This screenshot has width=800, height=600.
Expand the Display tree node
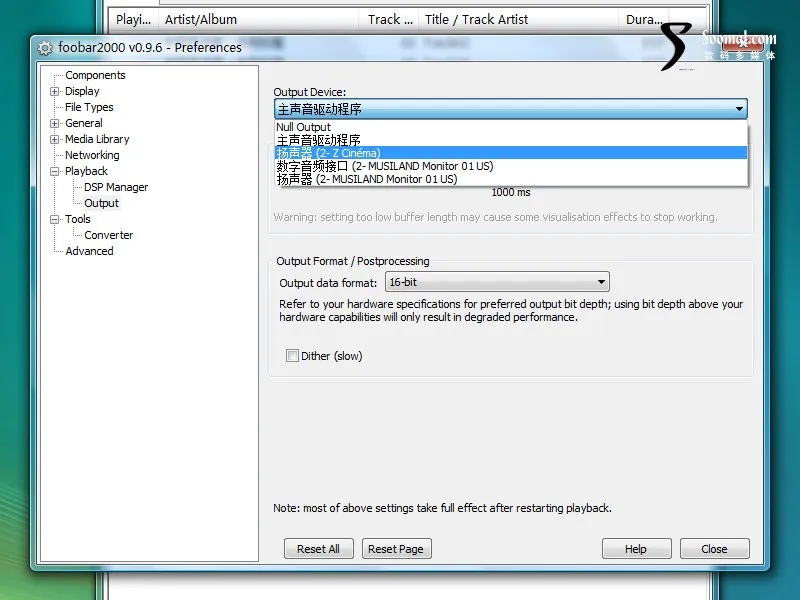[x=54, y=91]
